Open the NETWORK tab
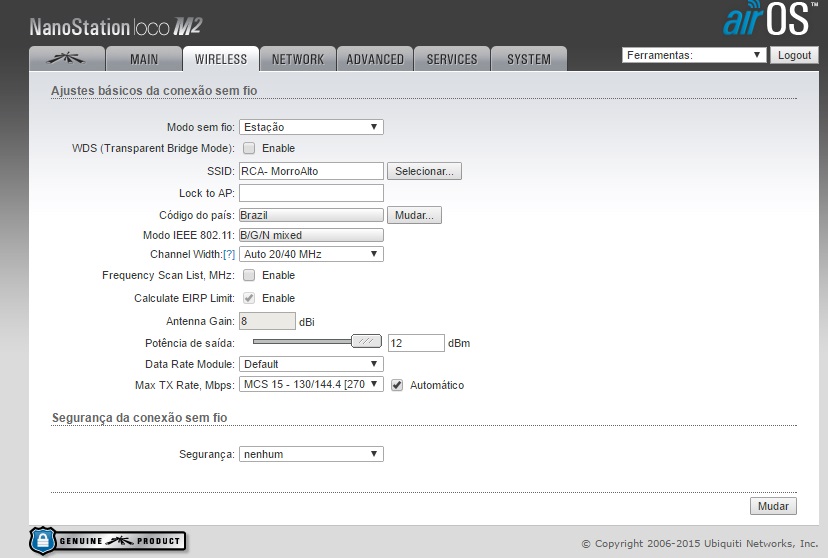This screenshot has height=558, width=828. point(298,59)
